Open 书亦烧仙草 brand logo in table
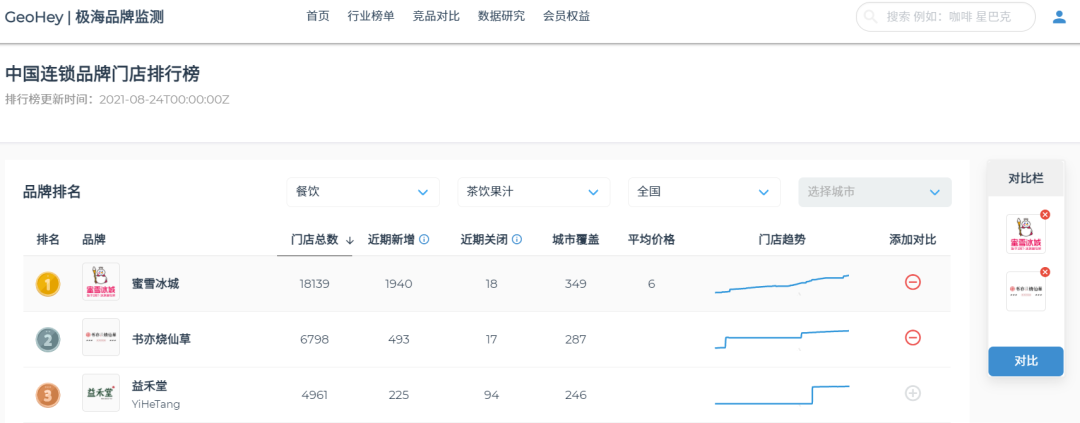 [101, 338]
